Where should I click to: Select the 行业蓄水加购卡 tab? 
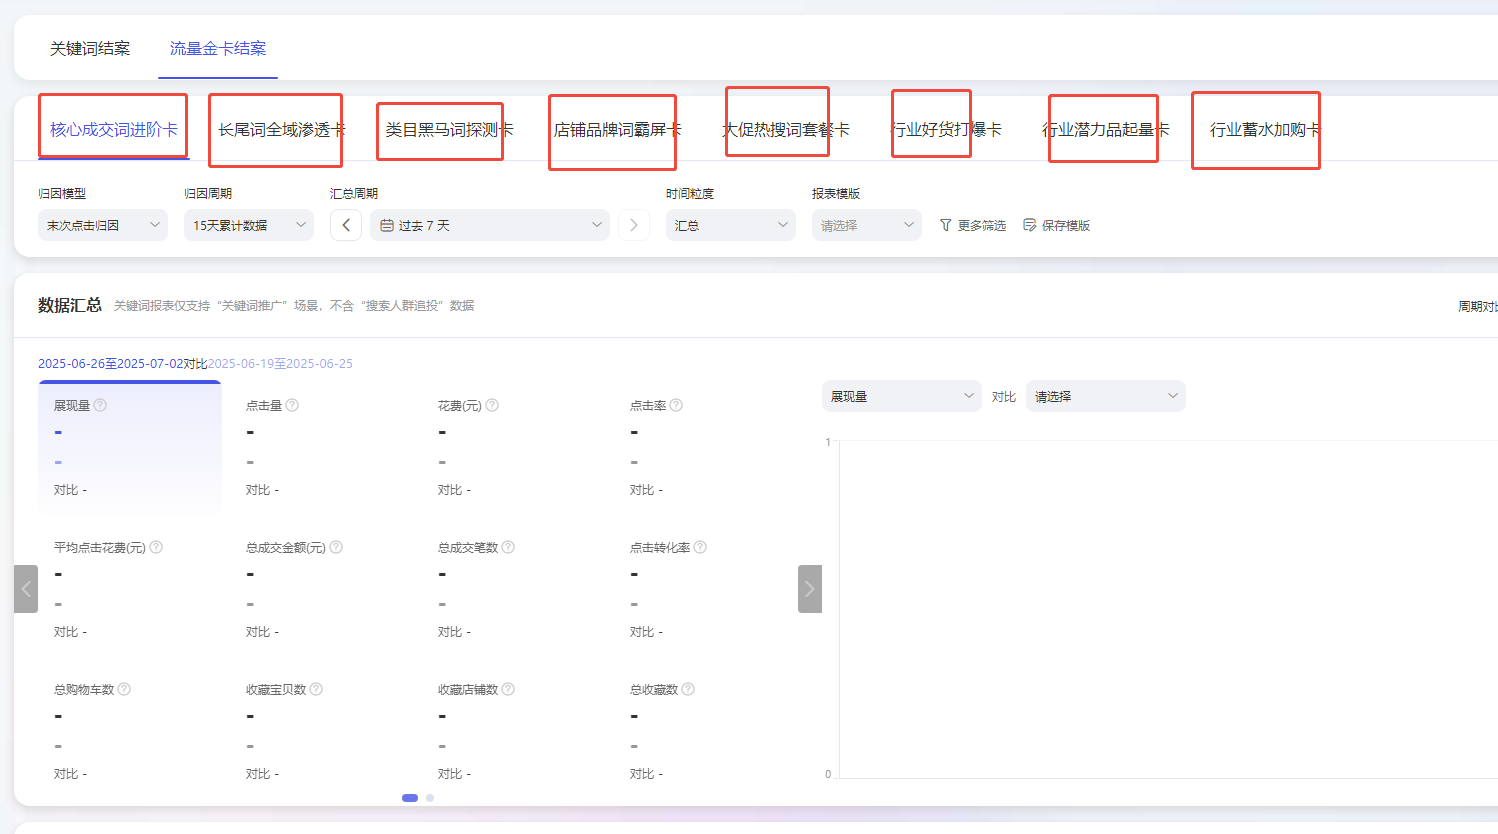(1264, 130)
